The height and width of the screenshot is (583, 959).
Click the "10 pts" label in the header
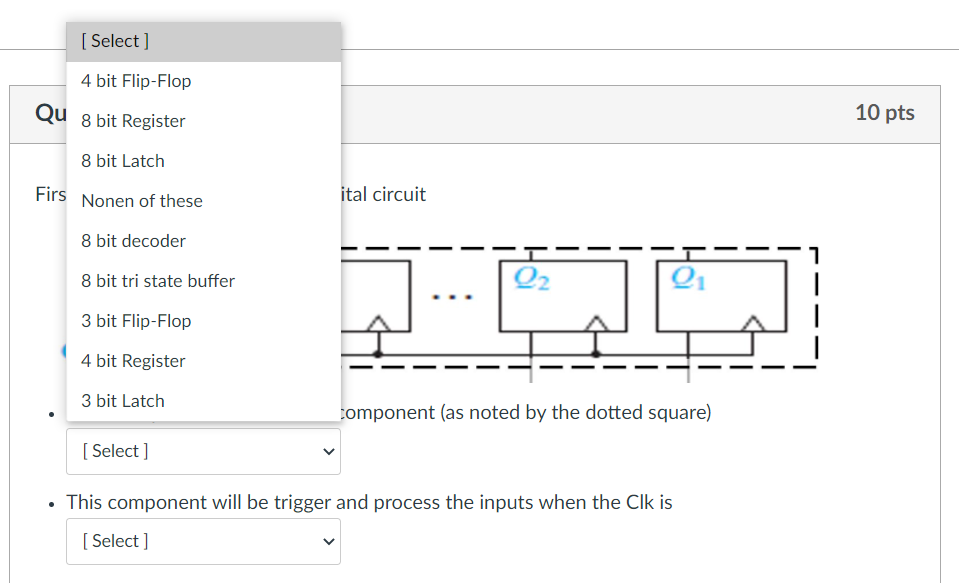884,113
